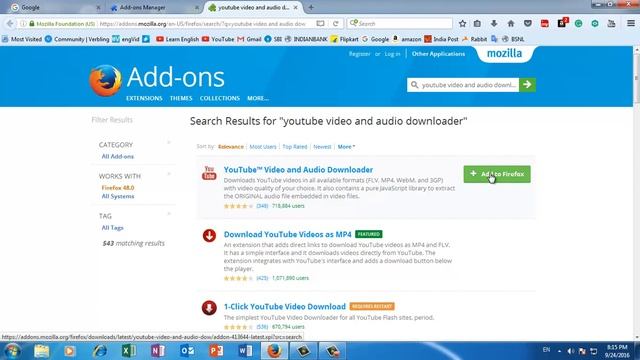The image size is (640, 360).
Task: Close the youtube video and audio tab
Action: coord(296,7)
